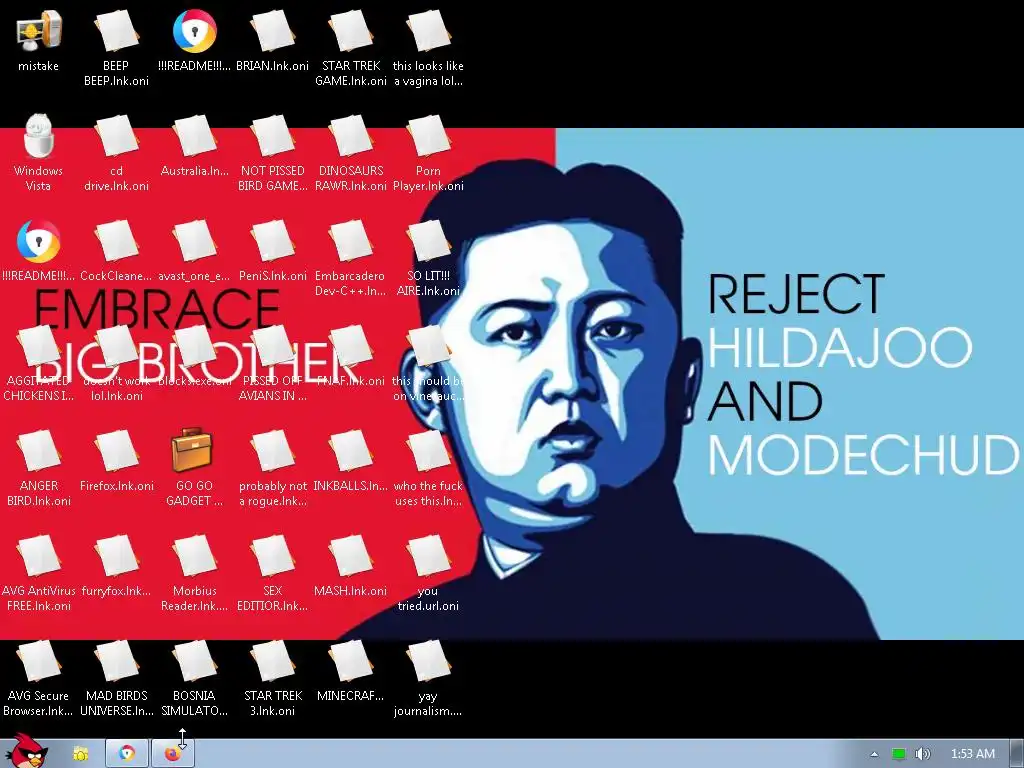
Task: Select the avast_one_e... file icon
Action: (195, 242)
